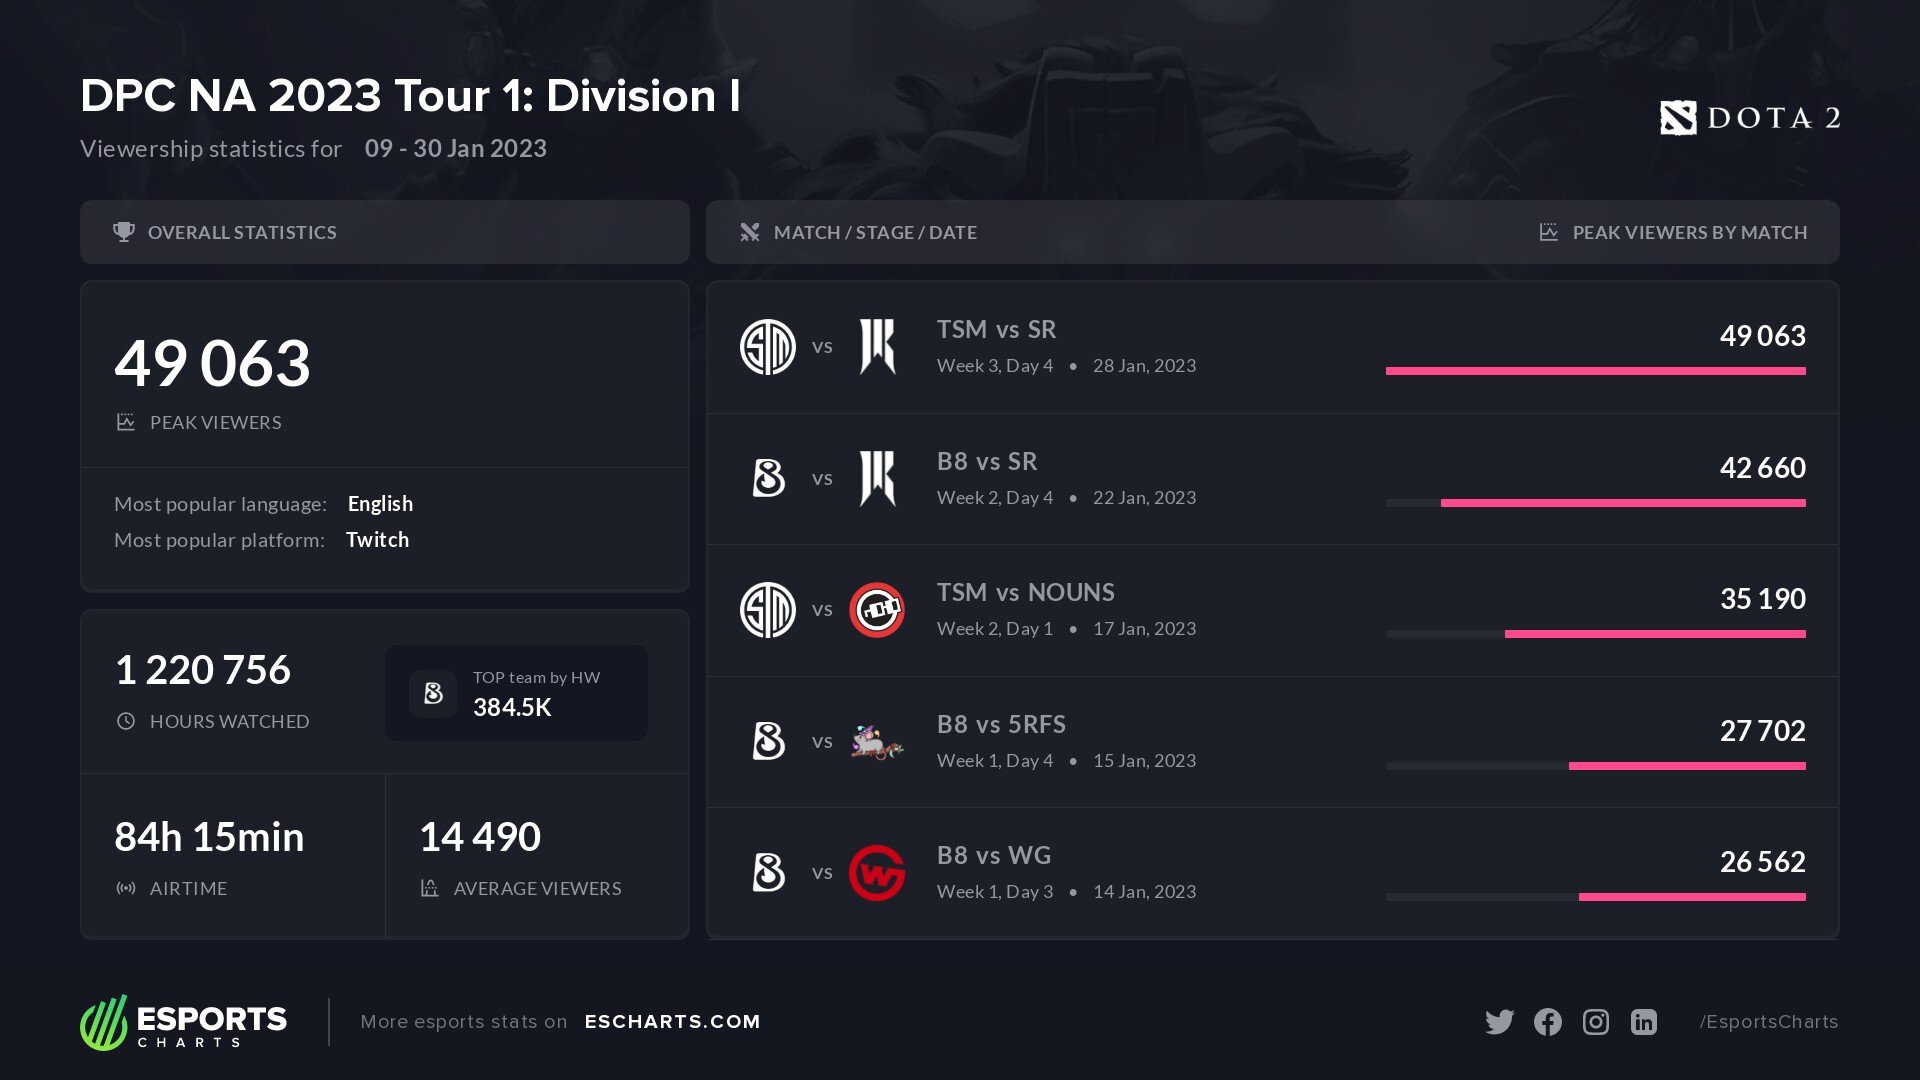Click the Peak Viewers By Match header
This screenshot has height=1080, width=1920.
click(x=1689, y=232)
